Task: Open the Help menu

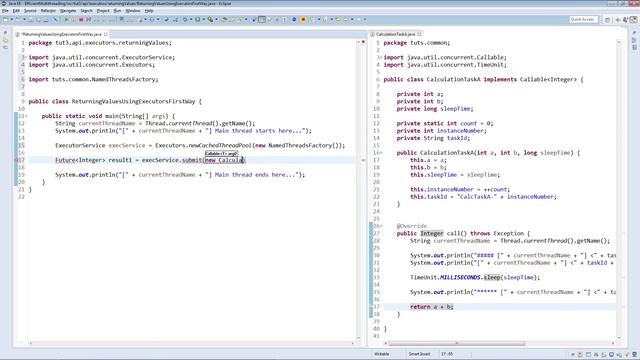Action: tap(149, 11)
